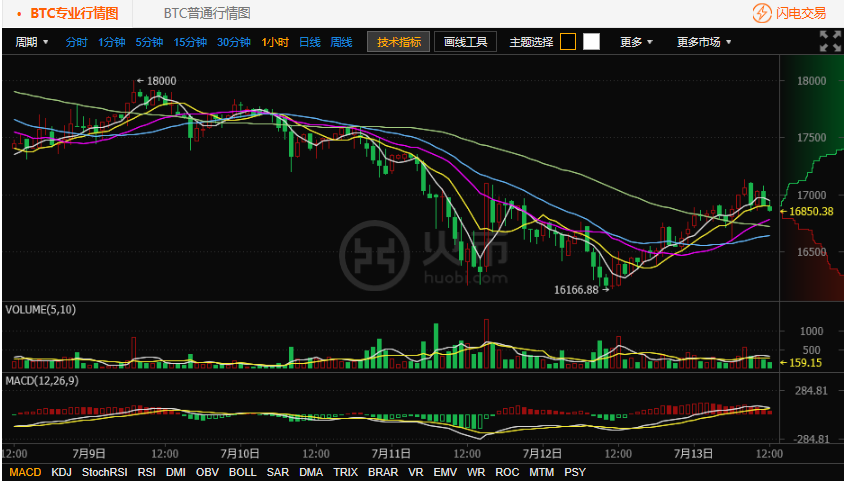
Task: Open the 周期 period dropdown
Action: point(32,42)
